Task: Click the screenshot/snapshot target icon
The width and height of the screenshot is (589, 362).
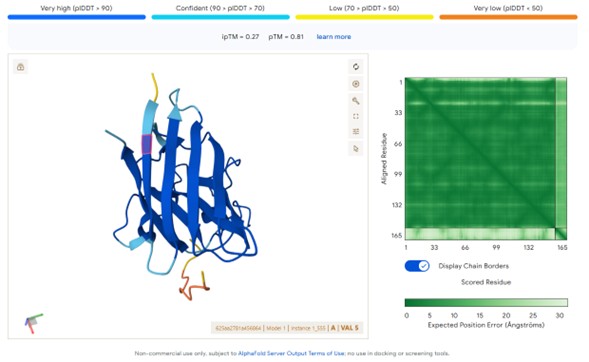Action: pyautogui.click(x=356, y=84)
